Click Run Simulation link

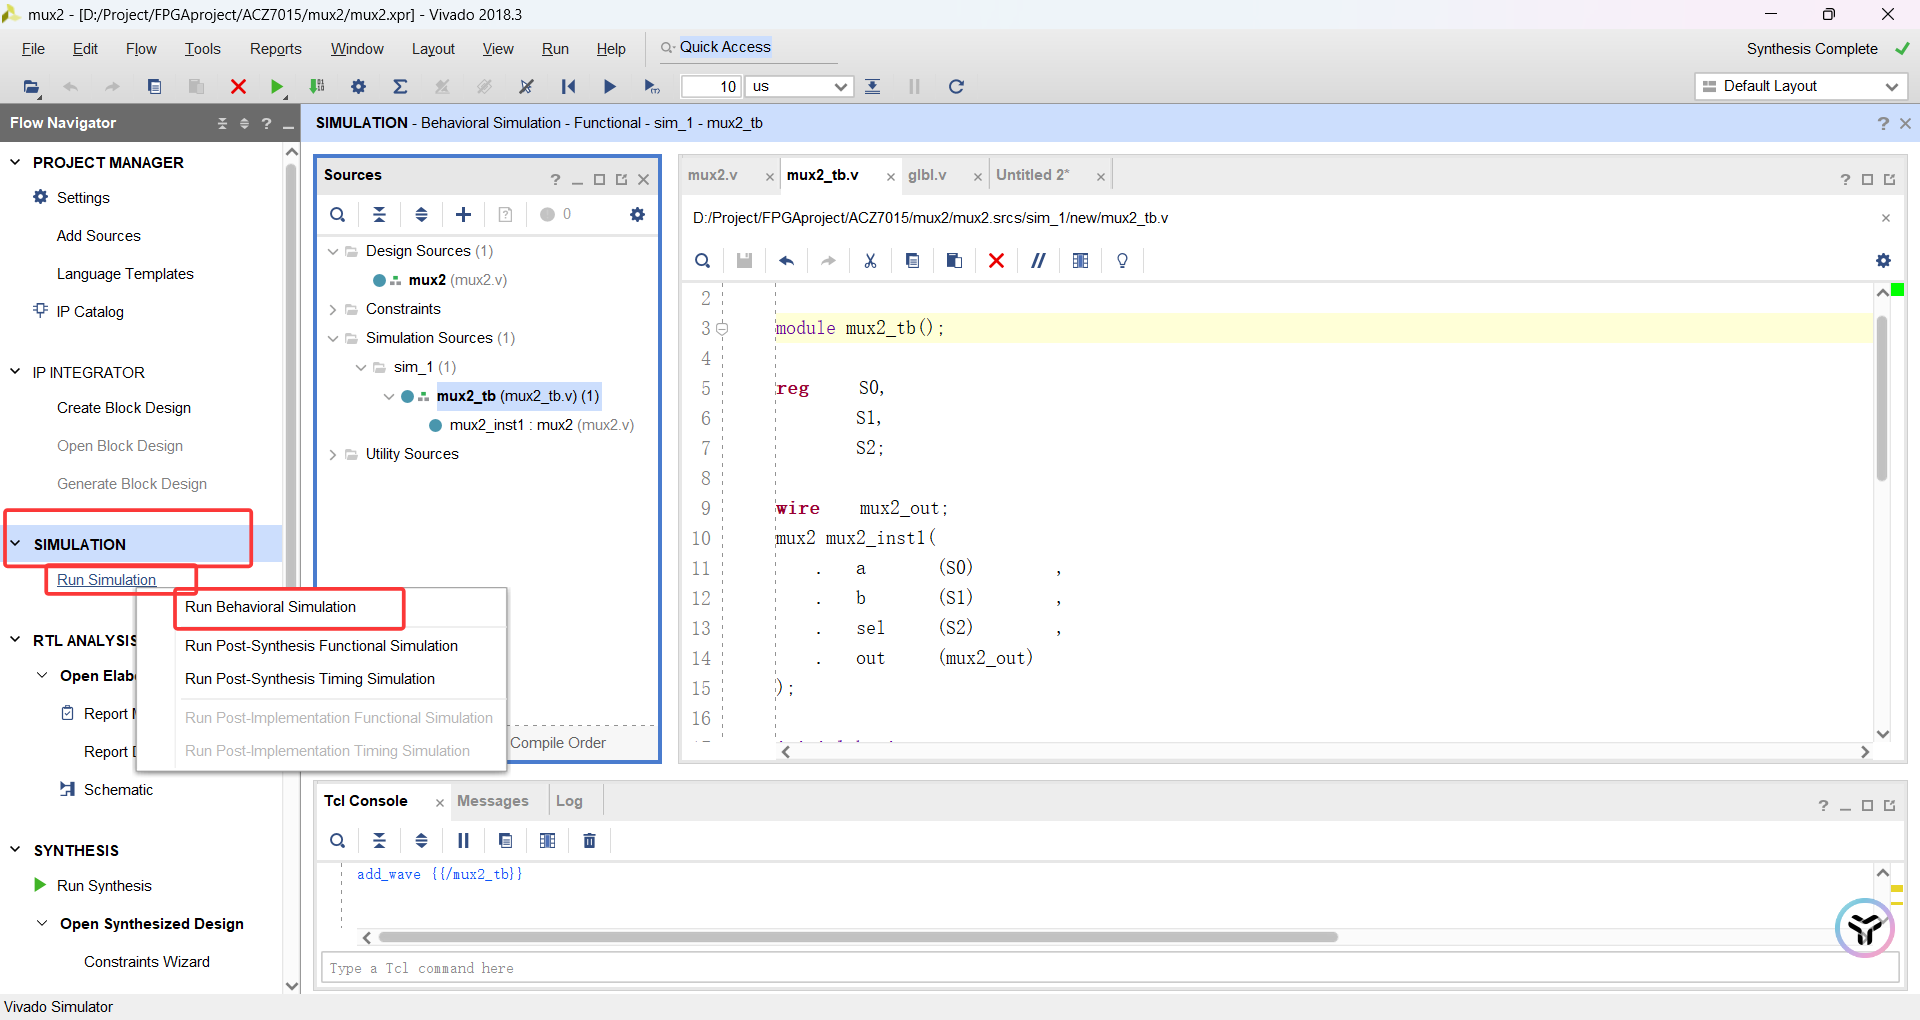pyautogui.click(x=106, y=580)
